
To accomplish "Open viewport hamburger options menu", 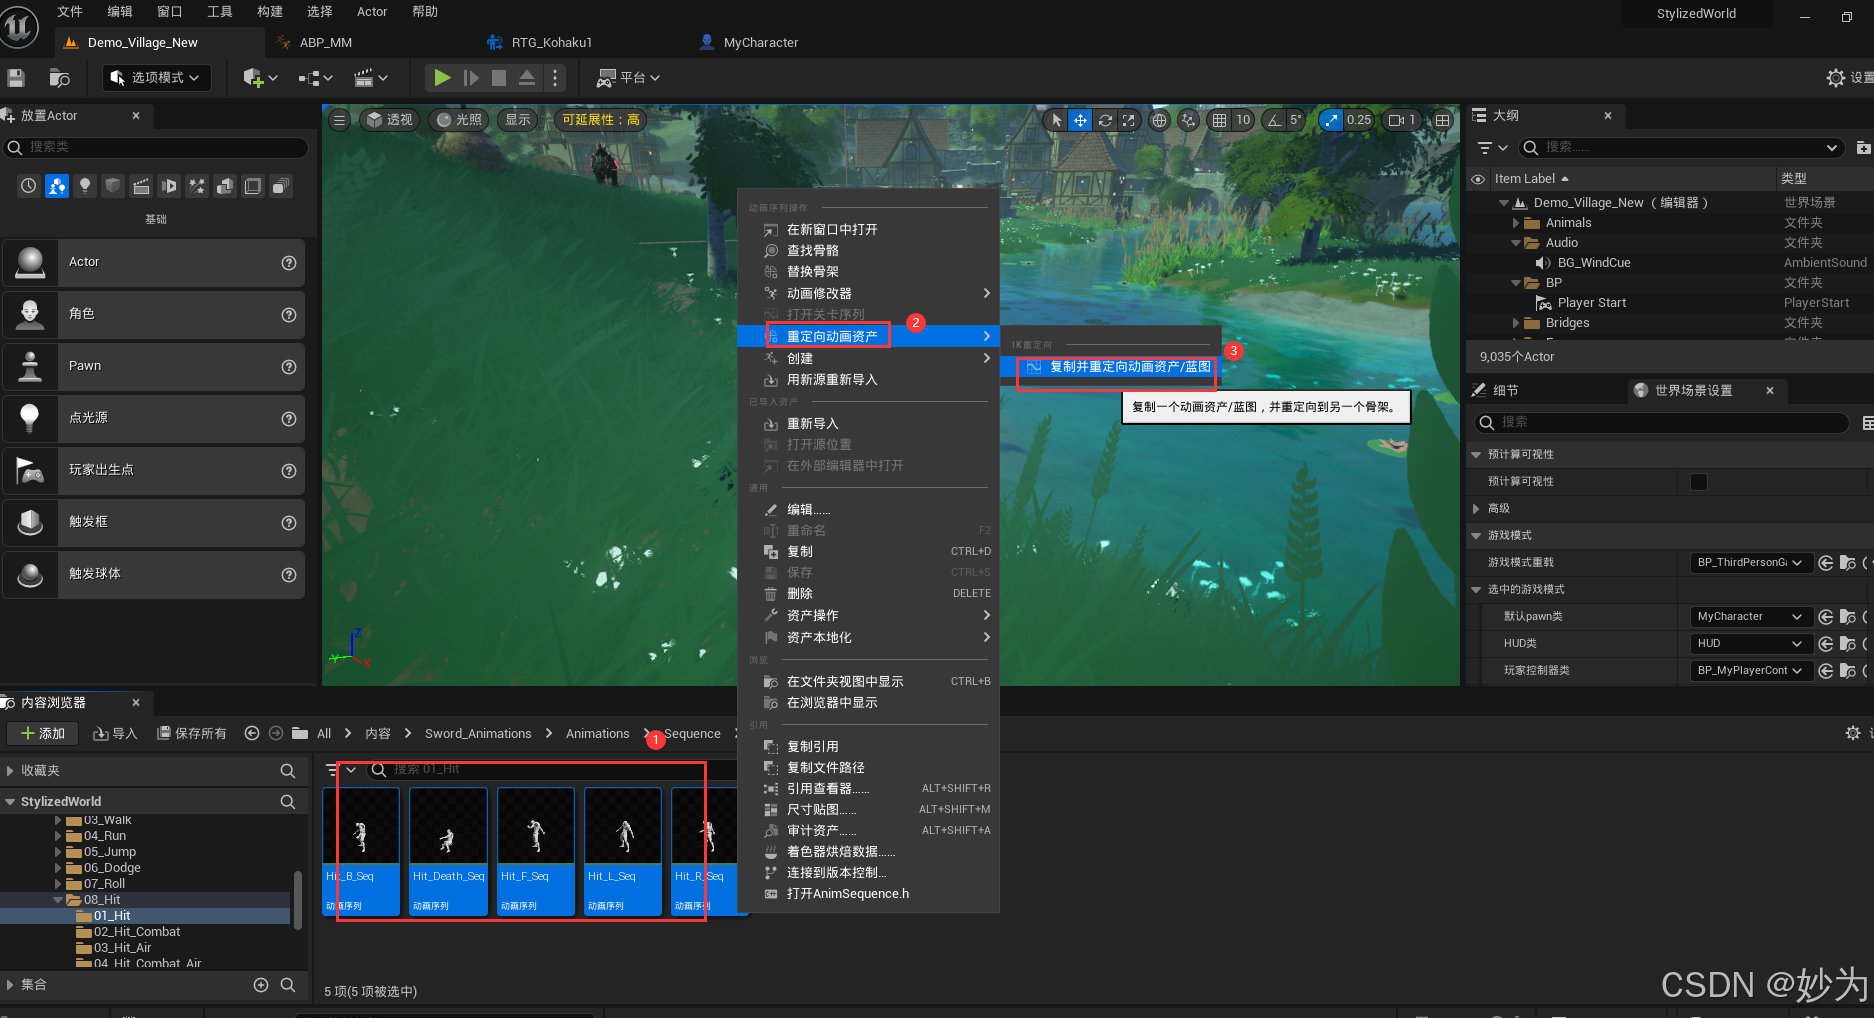I will coord(339,120).
